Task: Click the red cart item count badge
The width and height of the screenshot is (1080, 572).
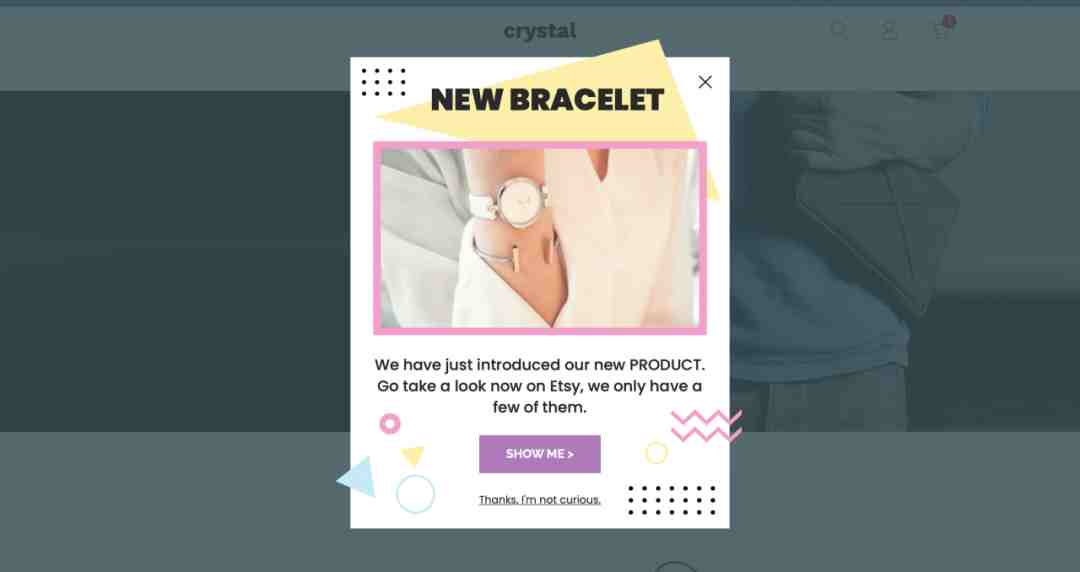Action: [x=949, y=21]
